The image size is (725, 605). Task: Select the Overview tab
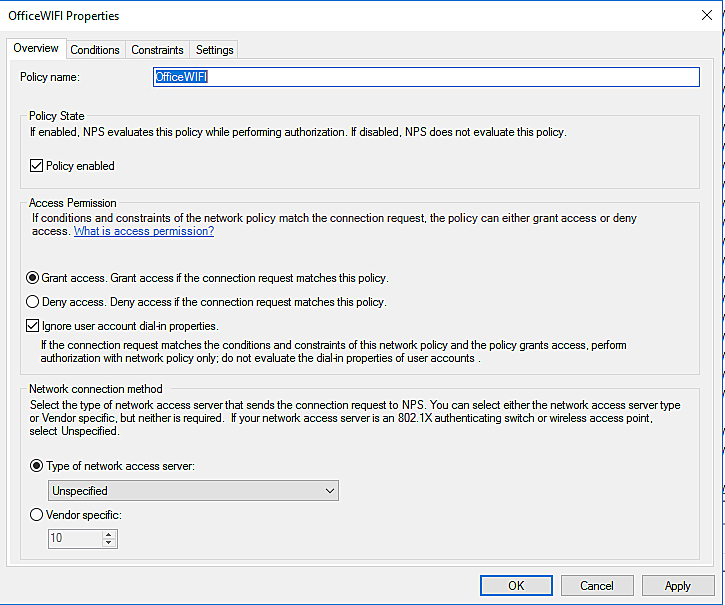36,49
